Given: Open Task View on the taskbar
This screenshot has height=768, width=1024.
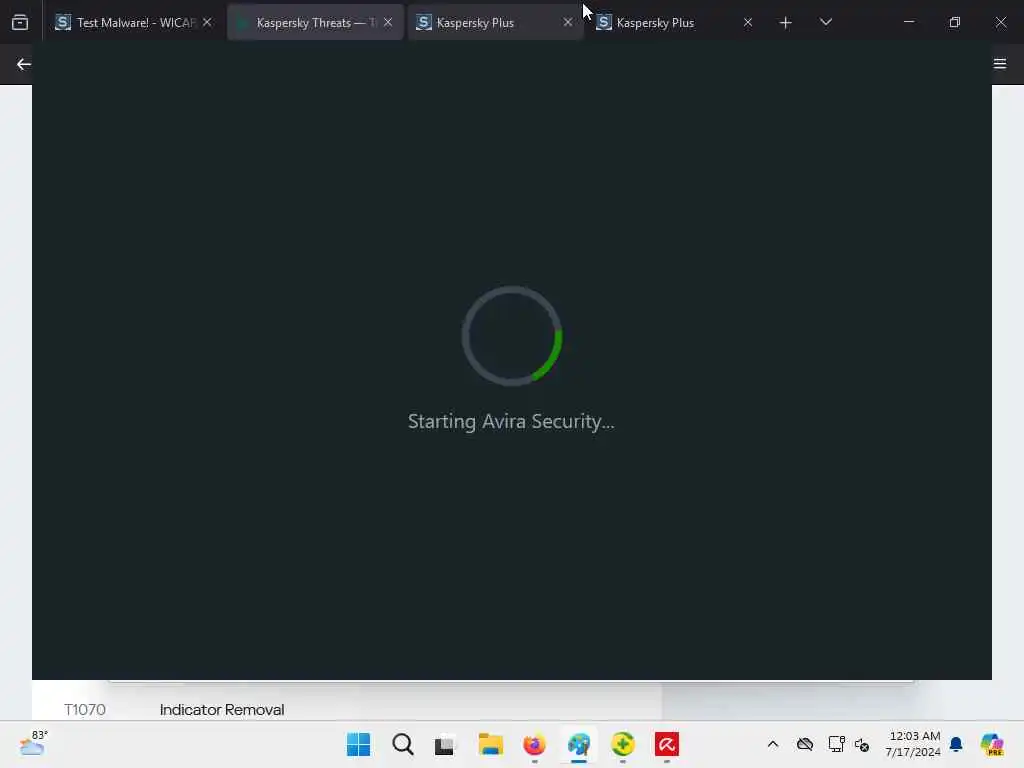Looking at the screenshot, I should pos(445,744).
